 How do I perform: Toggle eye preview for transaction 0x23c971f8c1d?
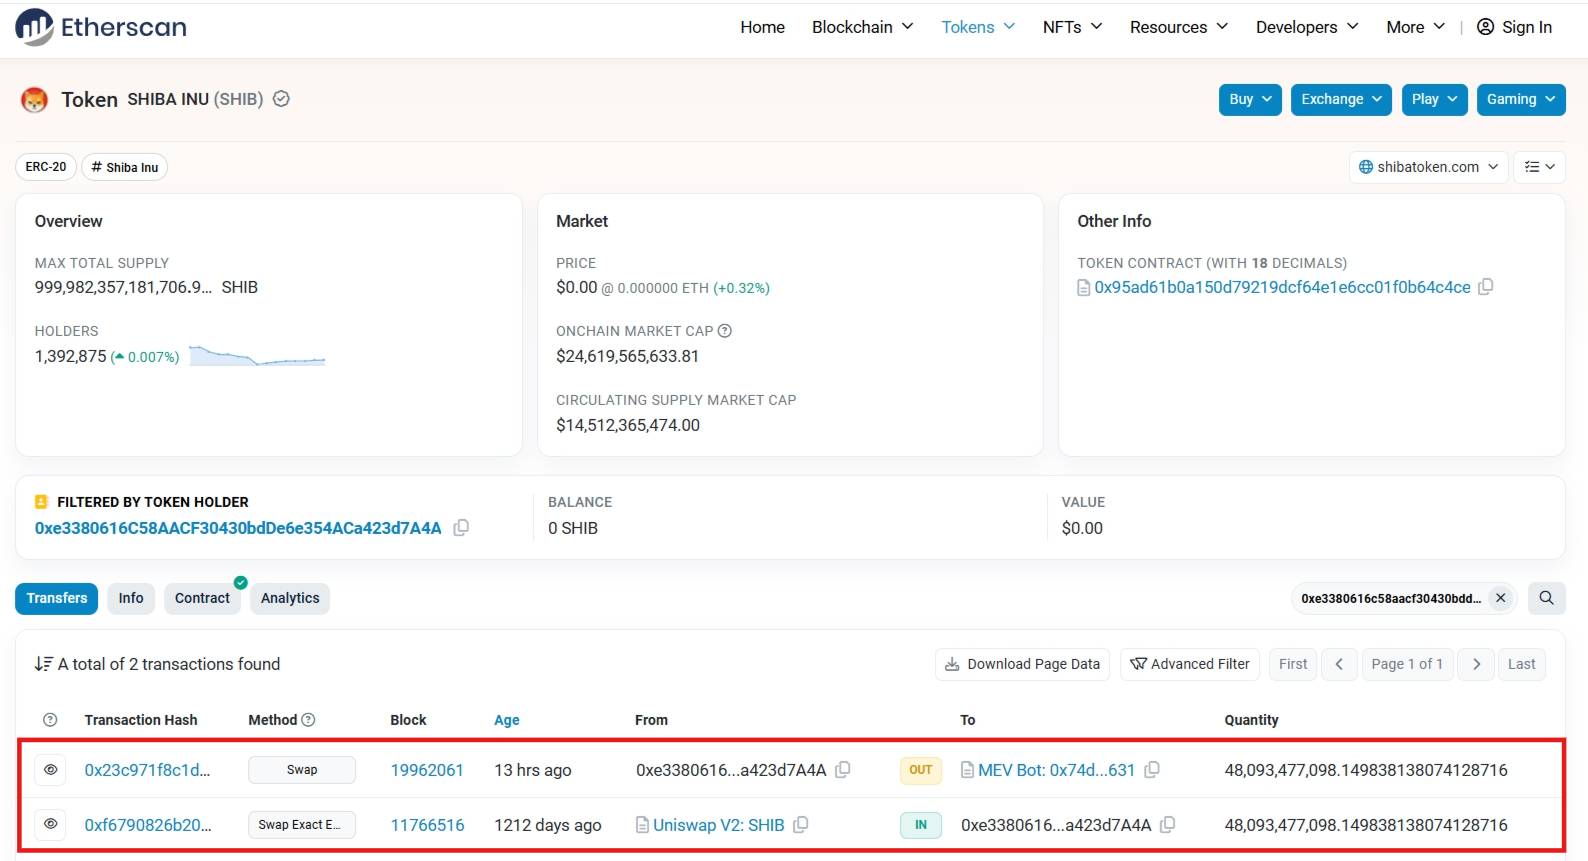coord(51,770)
